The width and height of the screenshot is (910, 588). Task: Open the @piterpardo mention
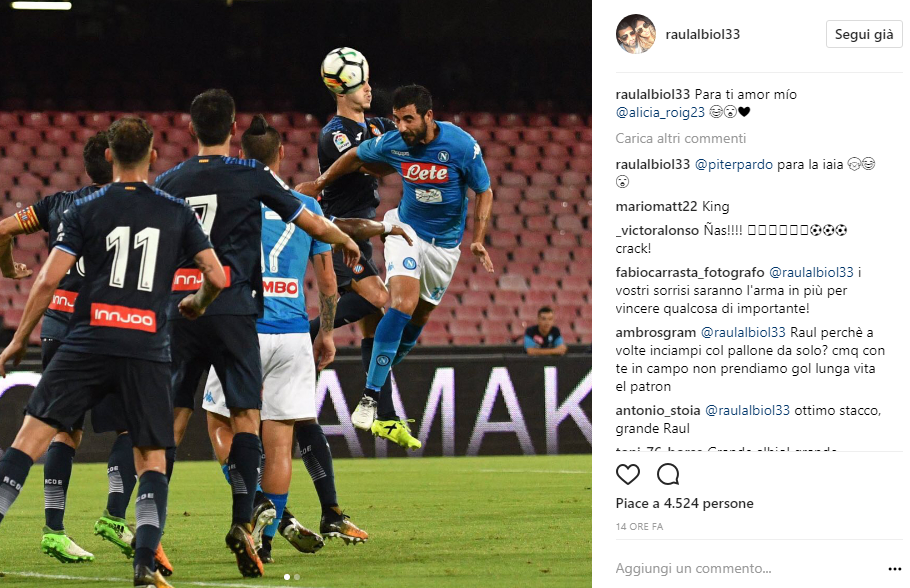point(734,164)
